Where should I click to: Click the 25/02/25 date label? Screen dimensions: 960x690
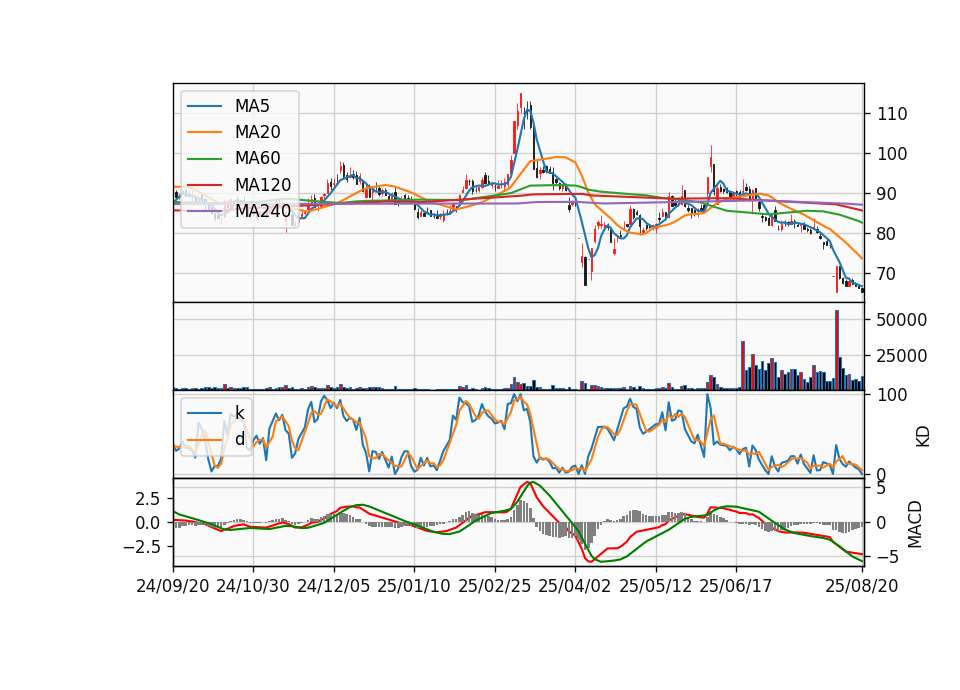[495, 586]
